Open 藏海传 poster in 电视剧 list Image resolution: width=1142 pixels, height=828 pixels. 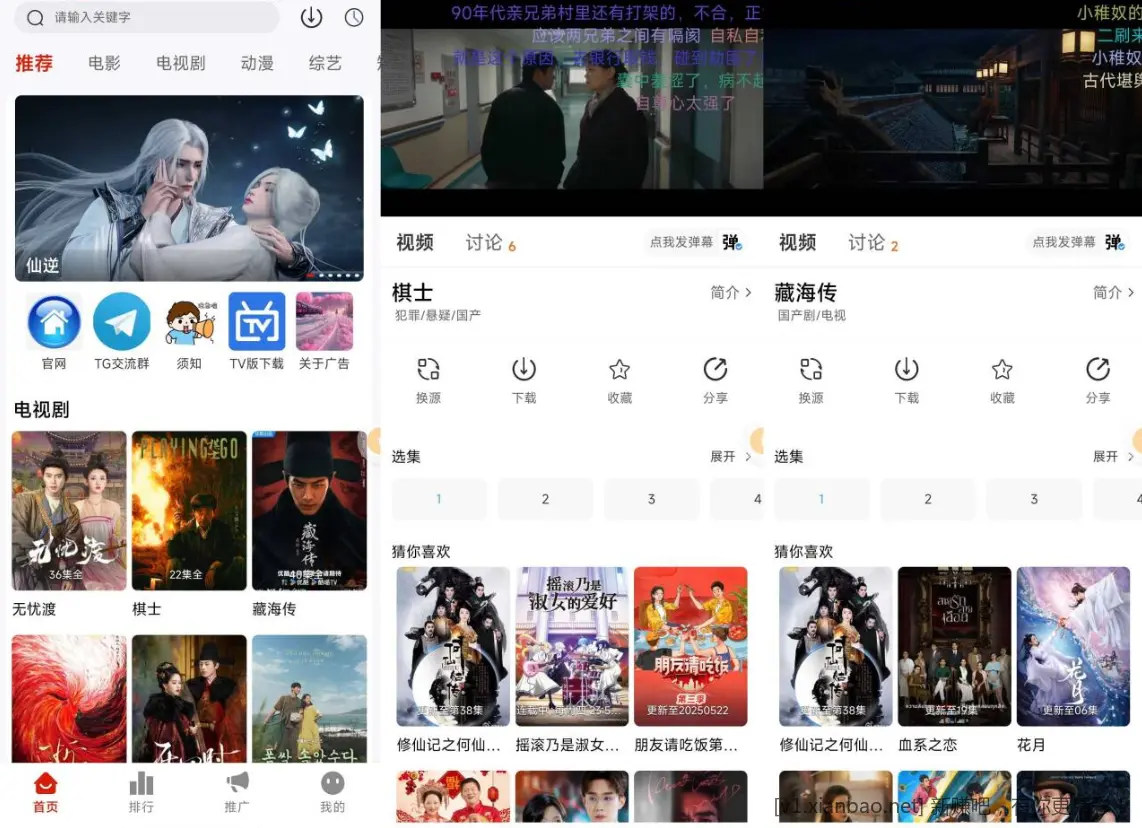point(310,510)
